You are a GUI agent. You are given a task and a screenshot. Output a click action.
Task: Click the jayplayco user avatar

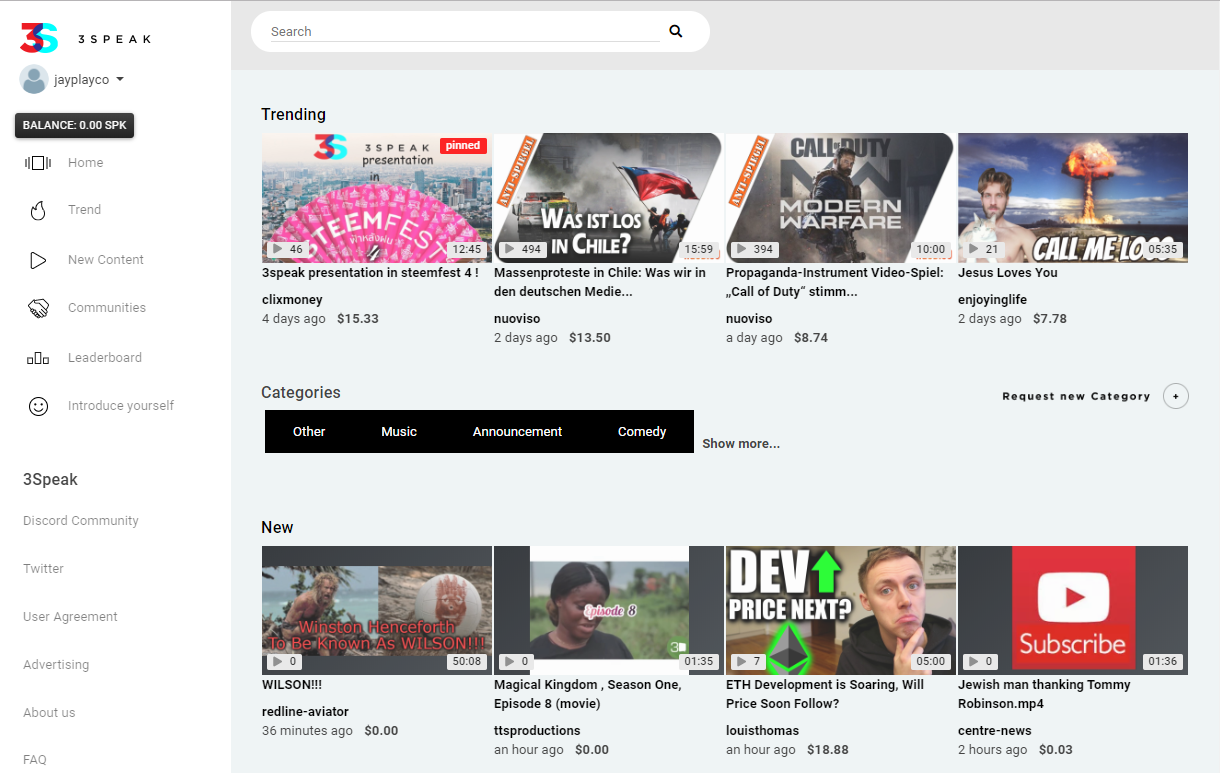click(x=34, y=80)
